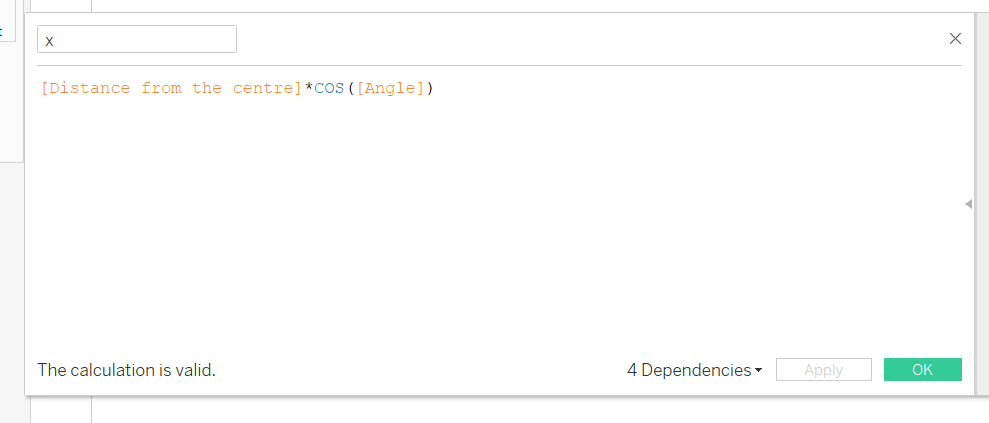This screenshot has width=989, height=423.
Task: Close the calculation editor dialog
Action: 955,39
